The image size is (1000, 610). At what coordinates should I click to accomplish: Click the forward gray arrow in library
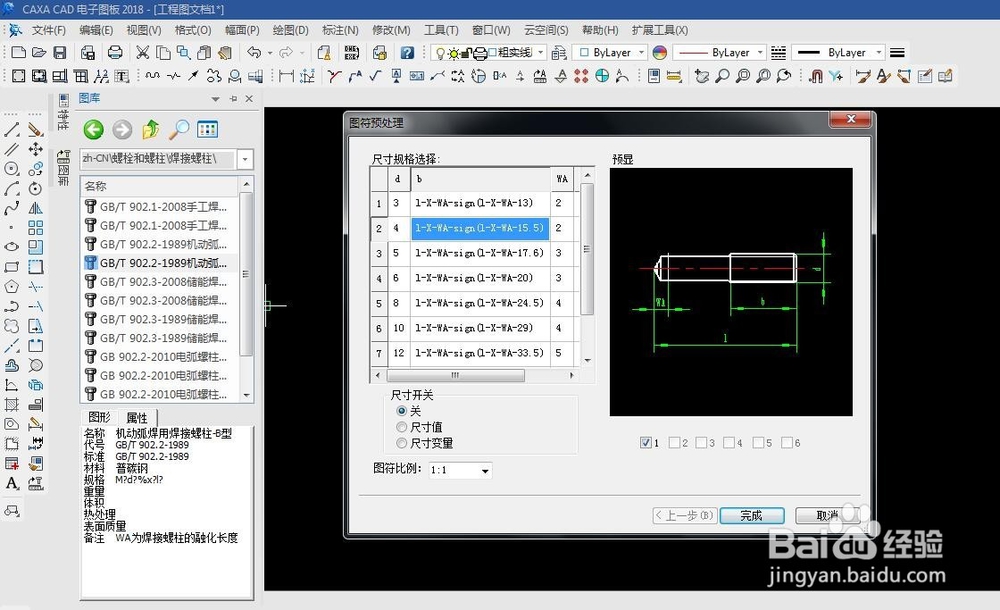click(122, 130)
